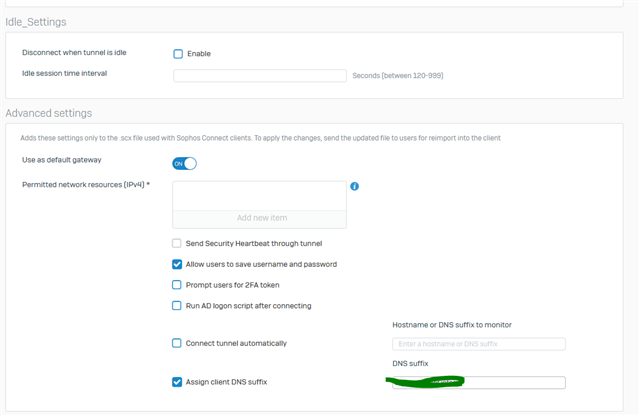Tick Connect tunnel automatically checkbox
The image size is (640, 416).
[177, 343]
